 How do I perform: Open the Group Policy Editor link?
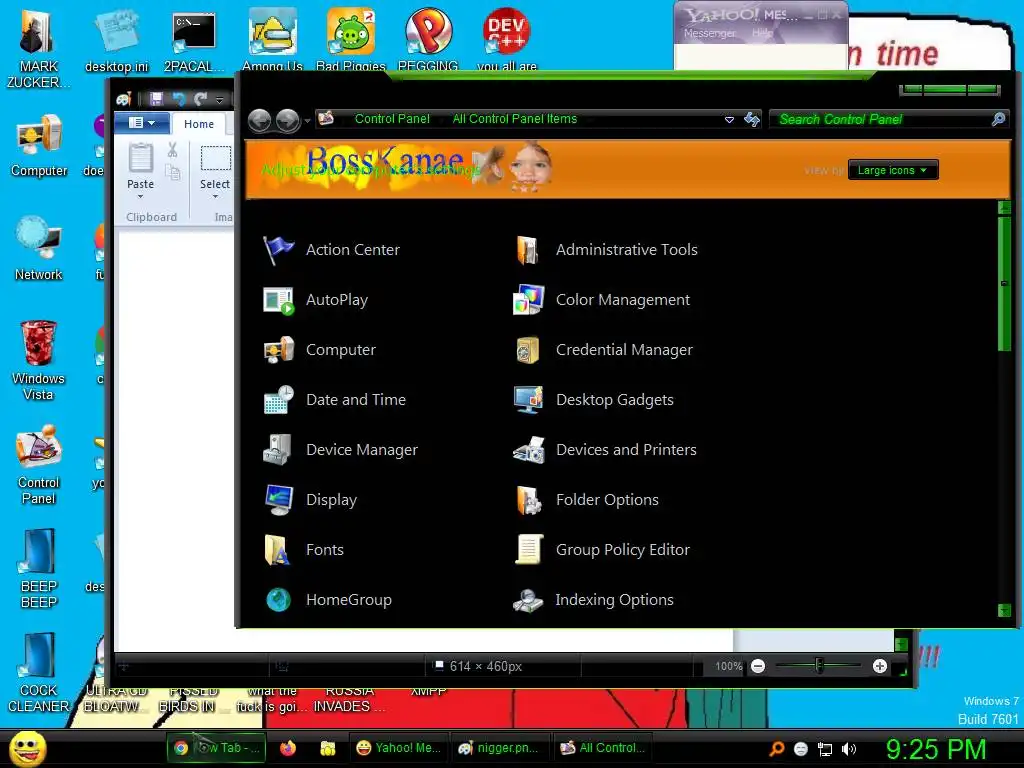pos(623,550)
